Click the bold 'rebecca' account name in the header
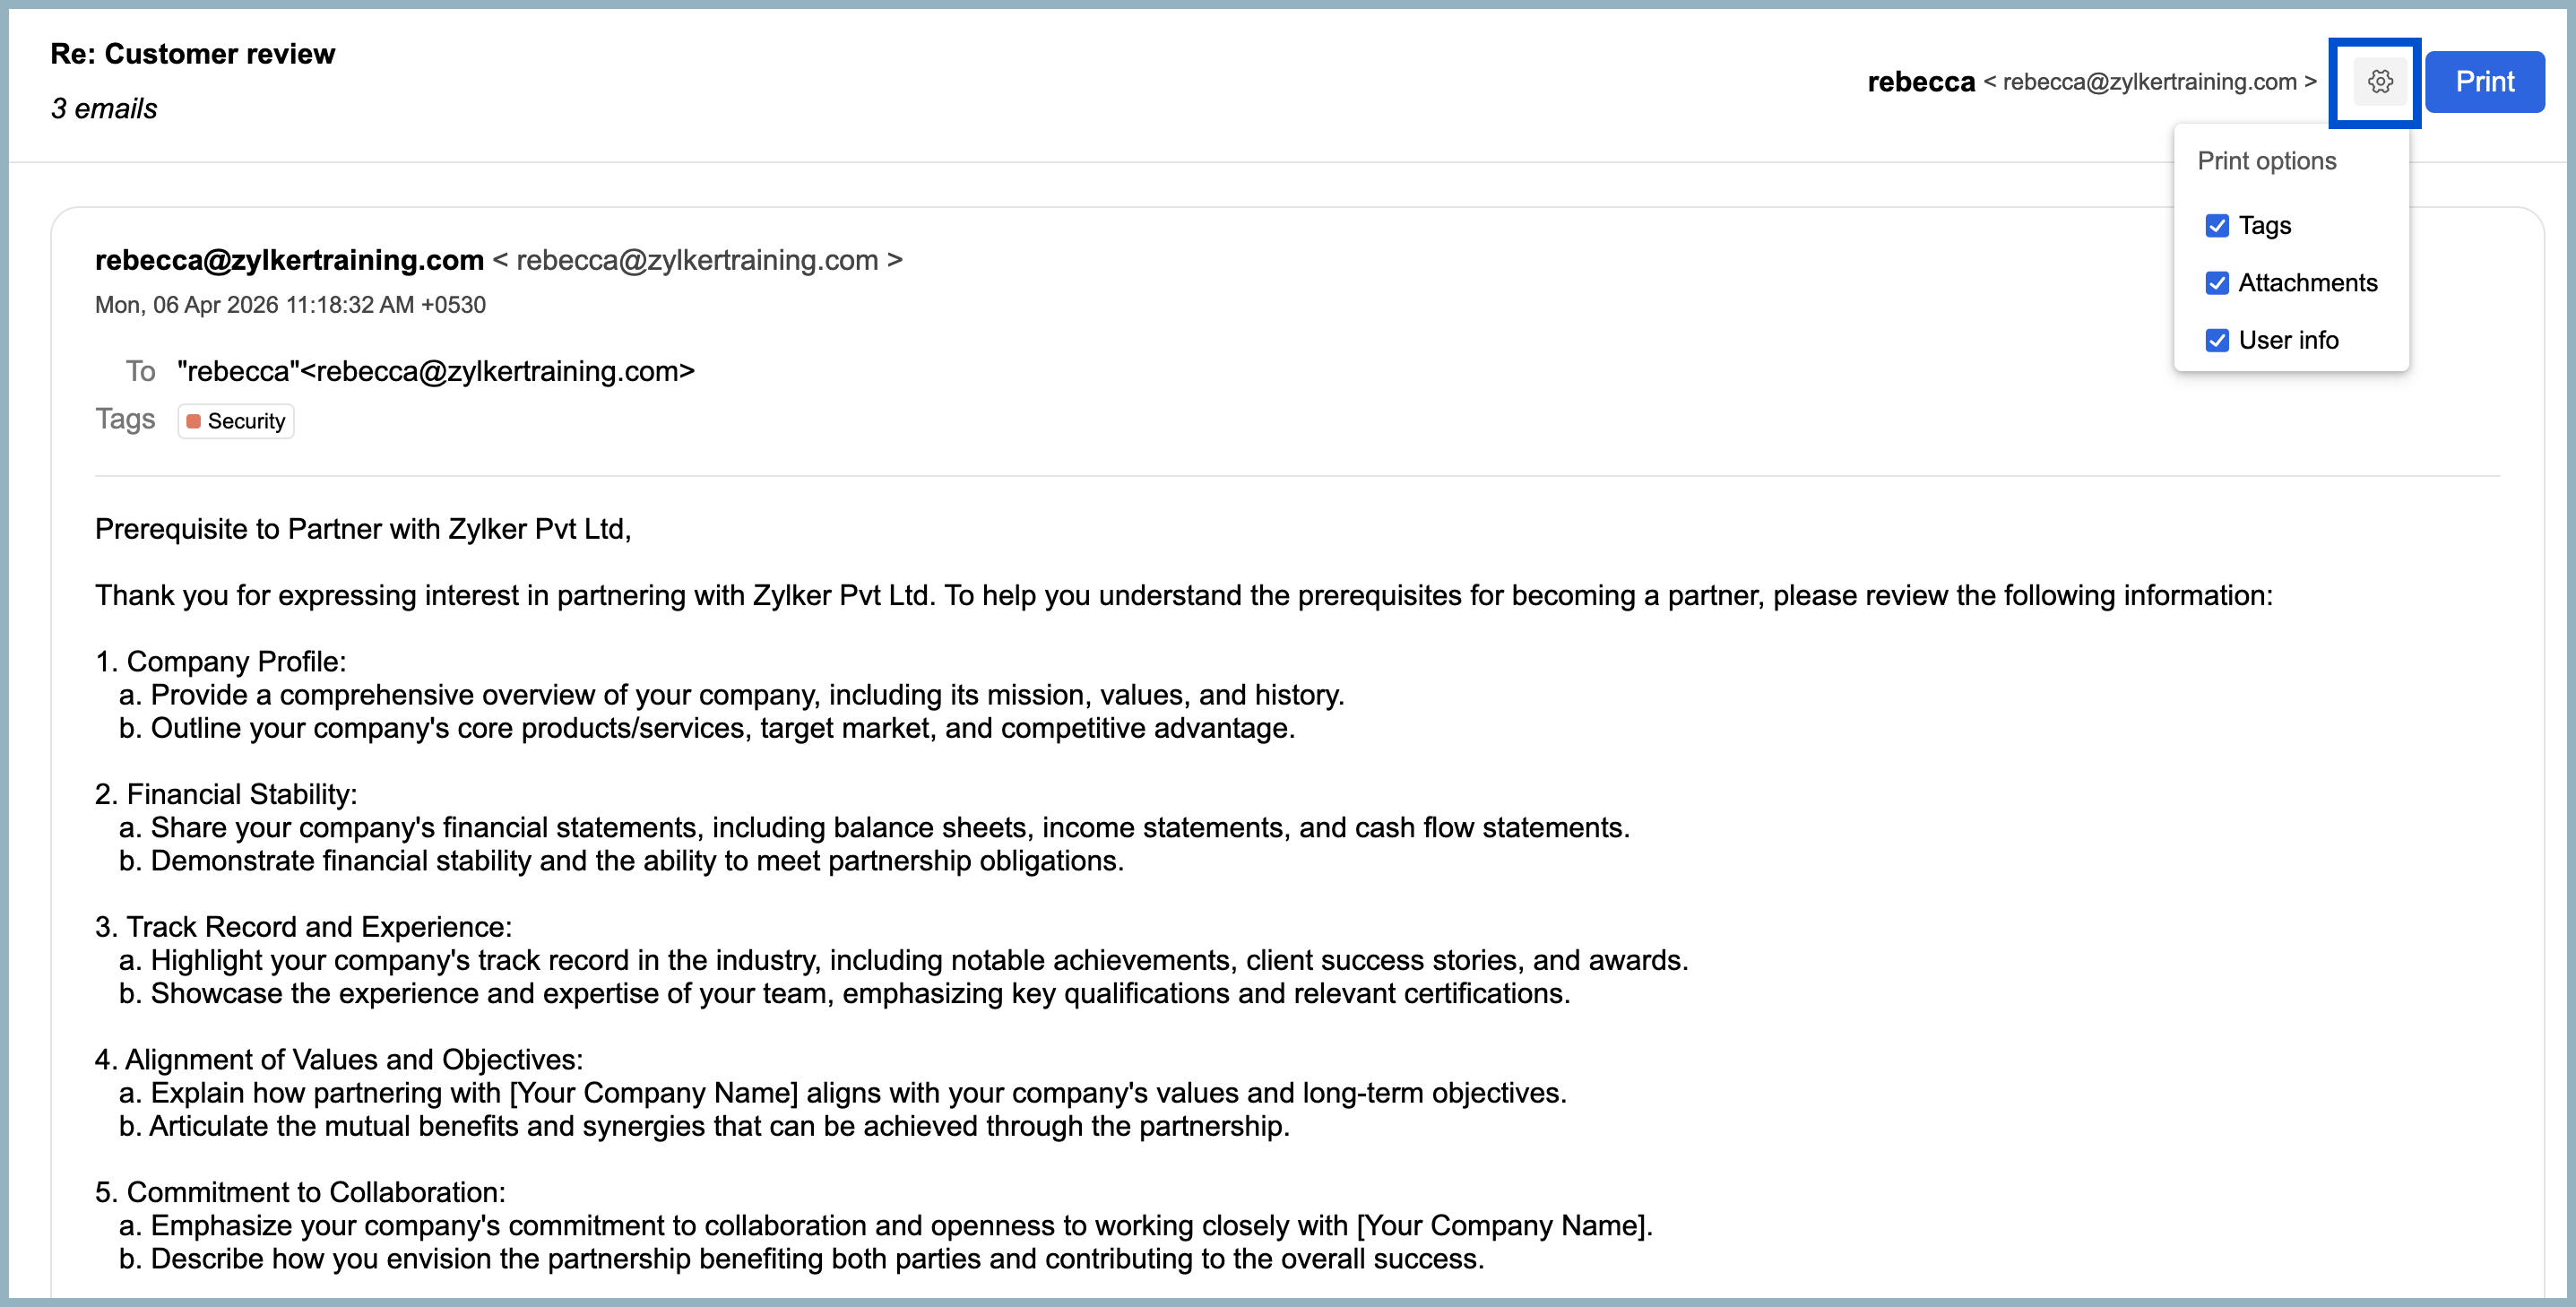Image resolution: width=2576 pixels, height=1307 pixels. click(x=1920, y=82)
